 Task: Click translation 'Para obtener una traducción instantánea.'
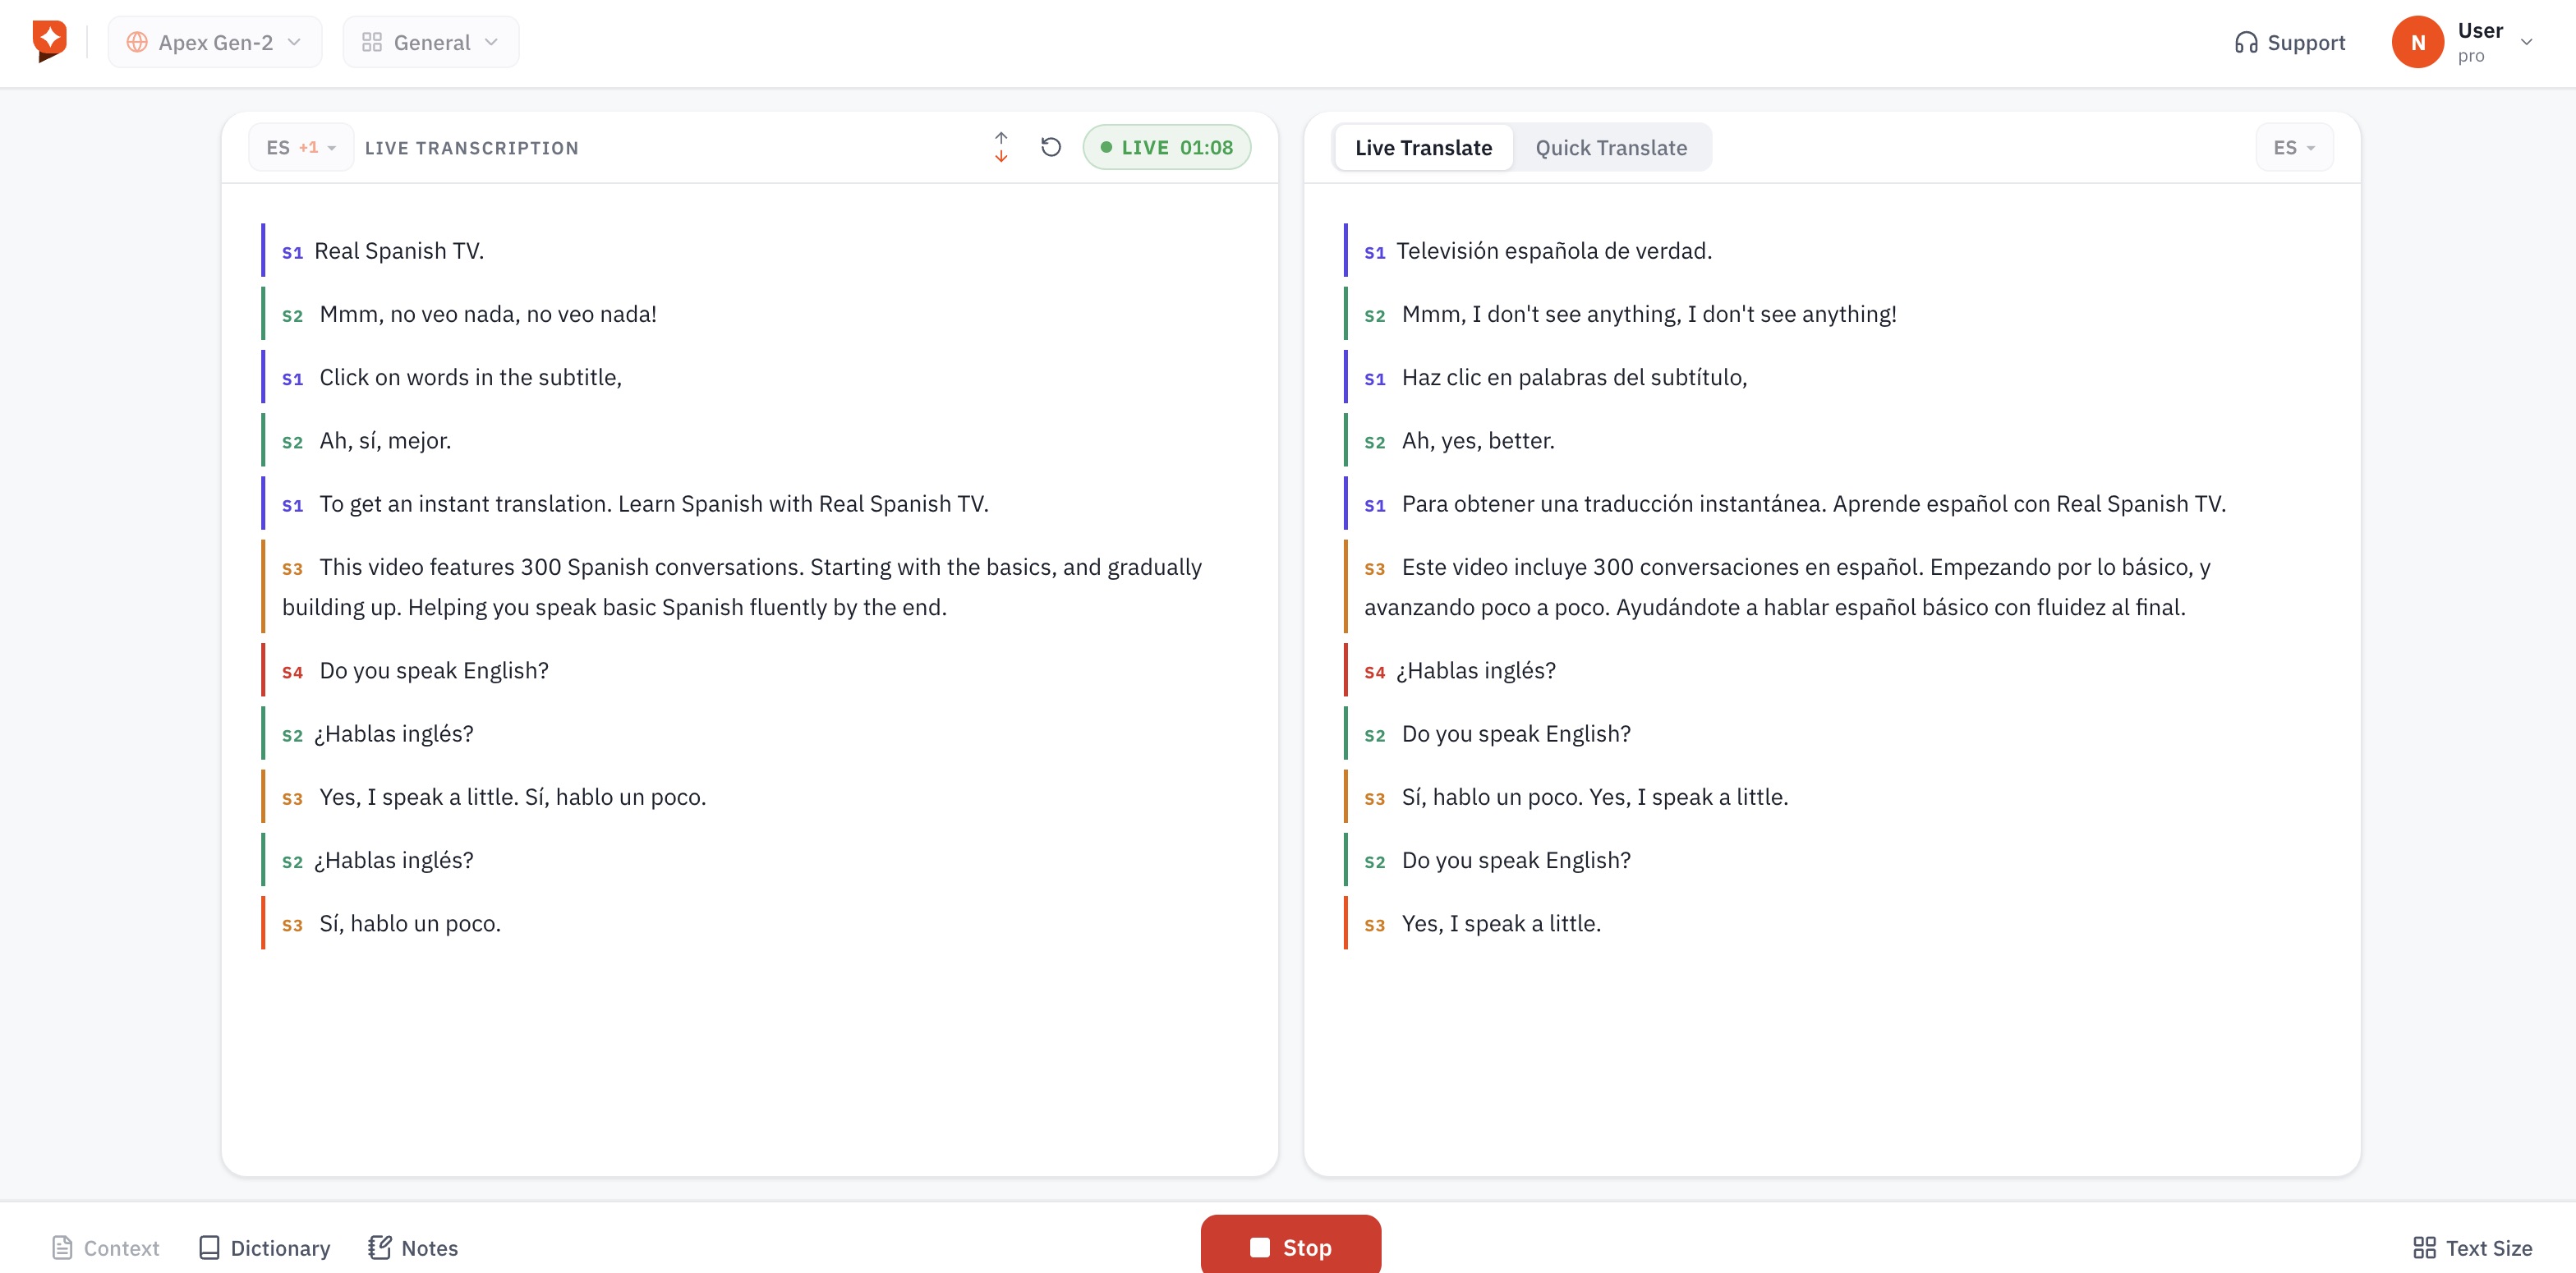pos(1614,504)
